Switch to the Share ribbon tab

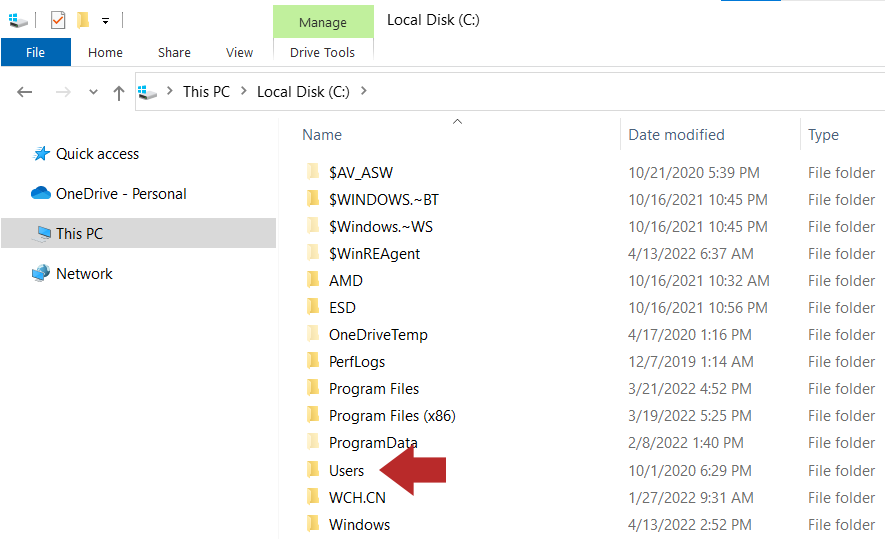[174, 52]
